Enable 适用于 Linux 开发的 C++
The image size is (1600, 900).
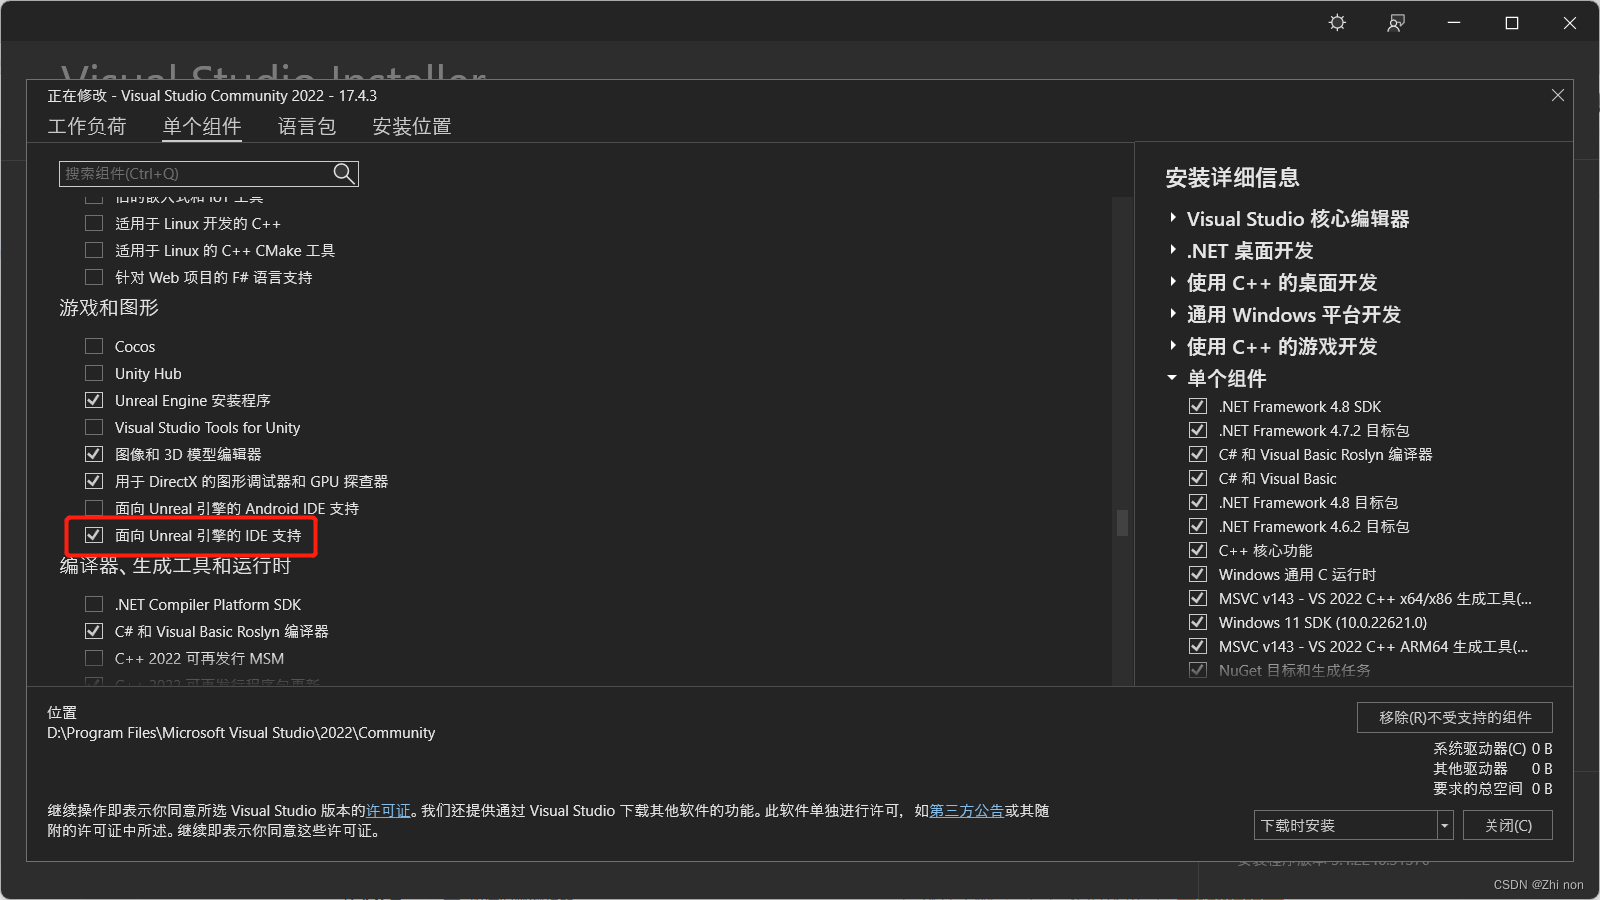point(94,223)
